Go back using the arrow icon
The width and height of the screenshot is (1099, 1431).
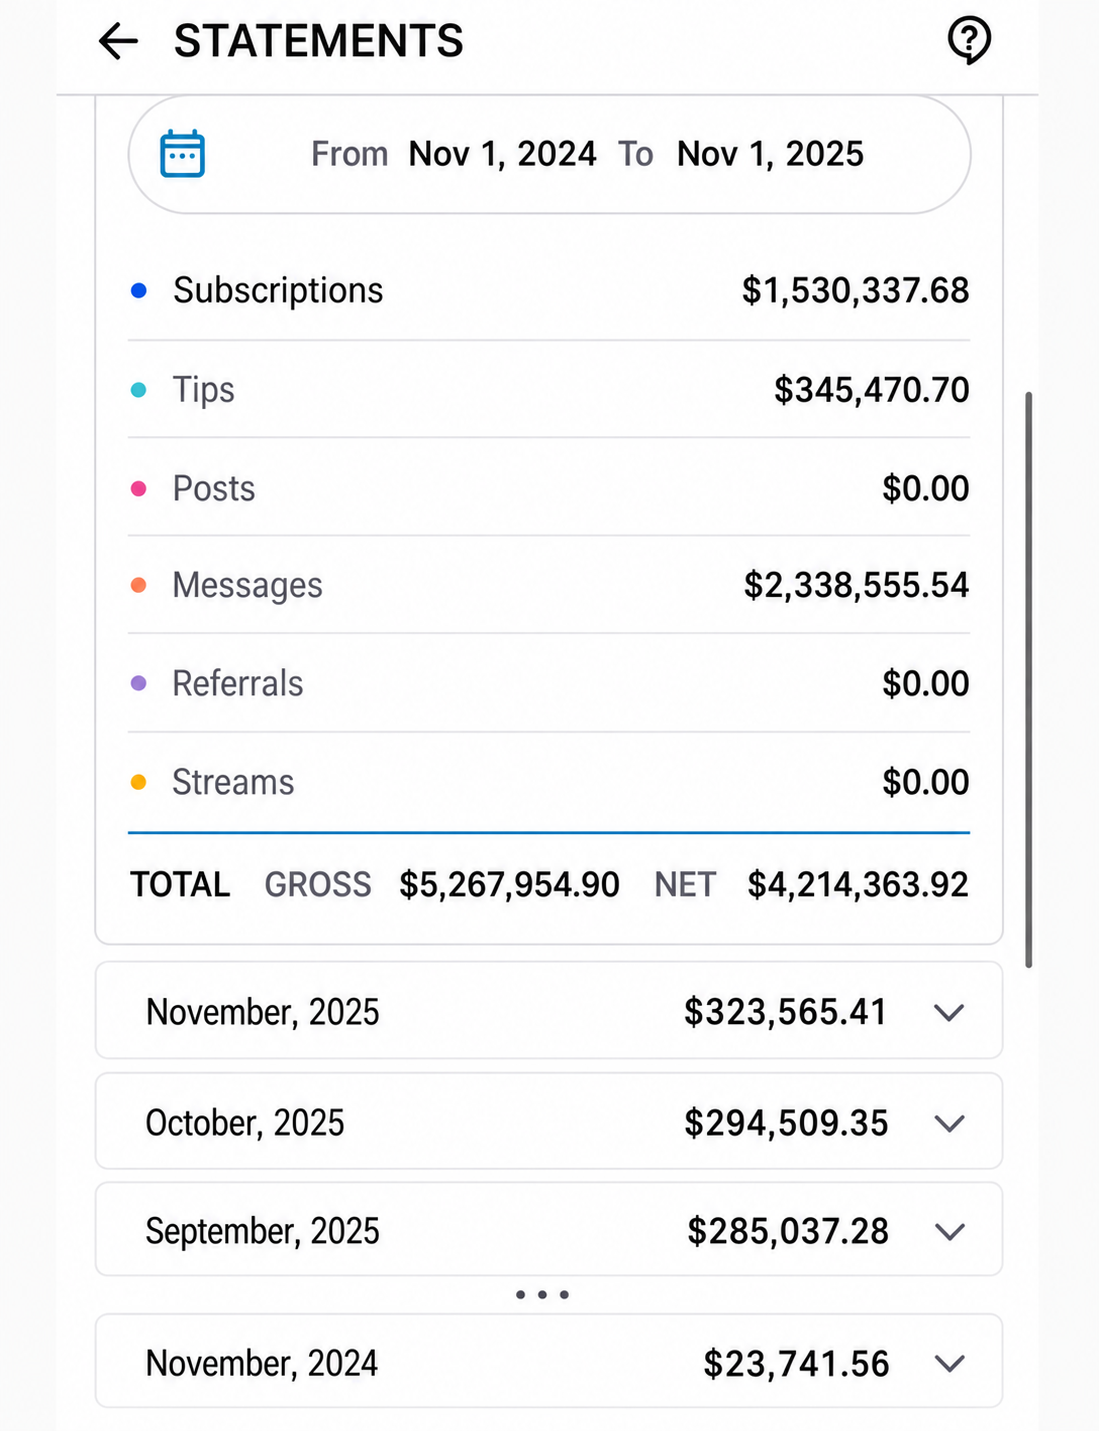pyautogui.click(x=118, y=41)
